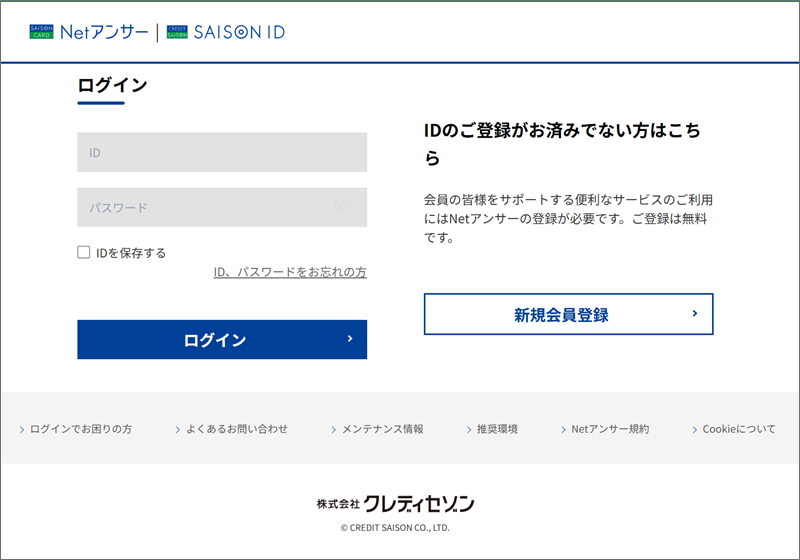Open Cookieについて footer link
Image resolution: width=800 pixels, height=560 pixels.
[x=734, y=429]
